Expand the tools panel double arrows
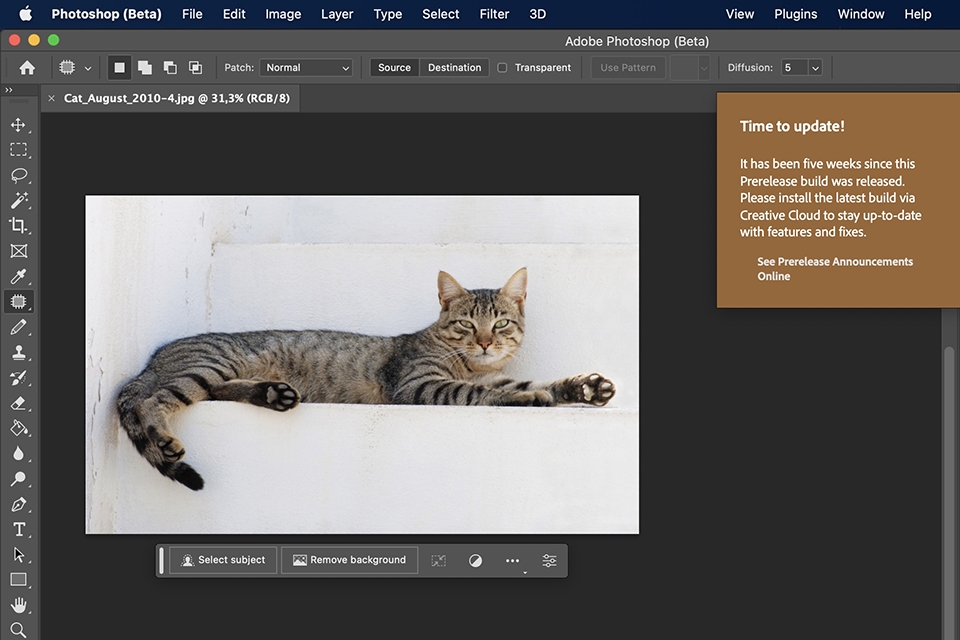 [9, 90]
